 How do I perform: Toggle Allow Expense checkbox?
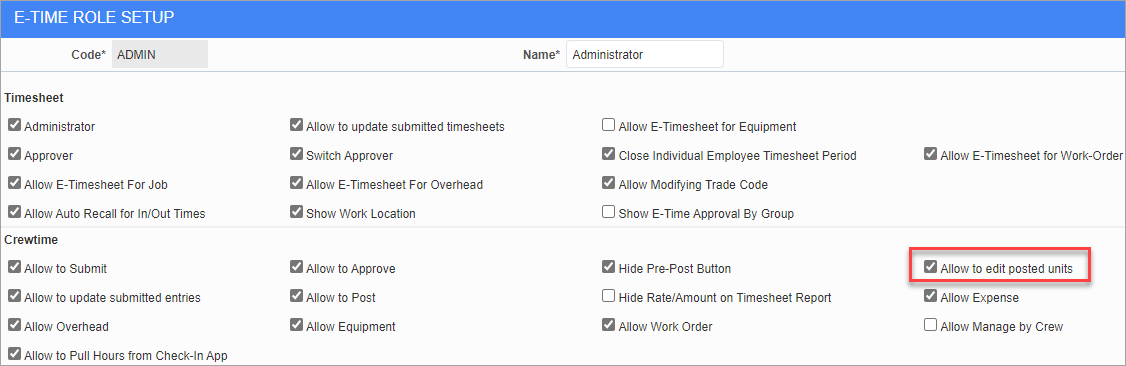point(930,296)
